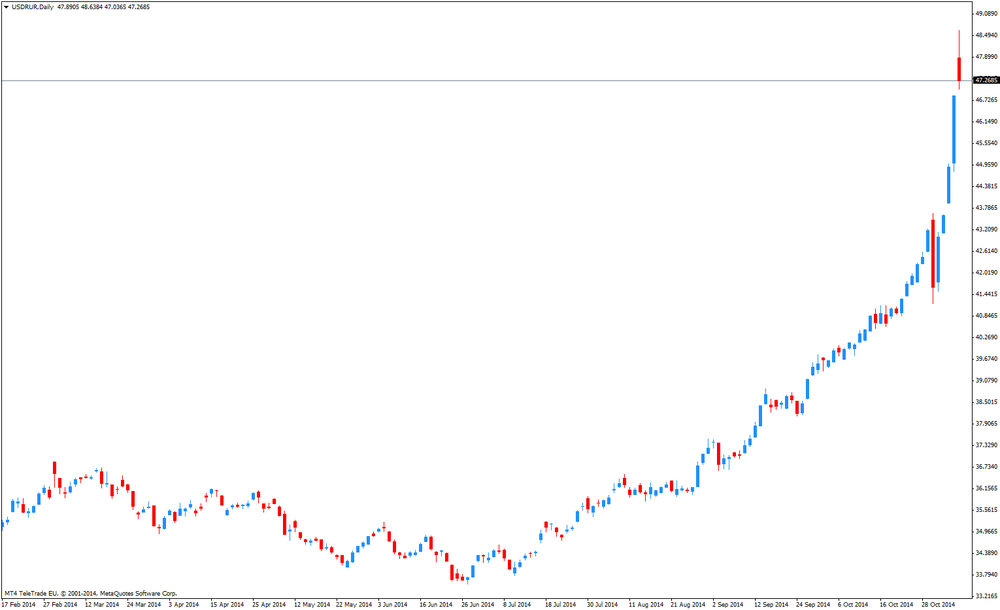This screenshot has height=610, width=1000.
Task: Click price label 33.2165
Action: [x=986, y=596]
